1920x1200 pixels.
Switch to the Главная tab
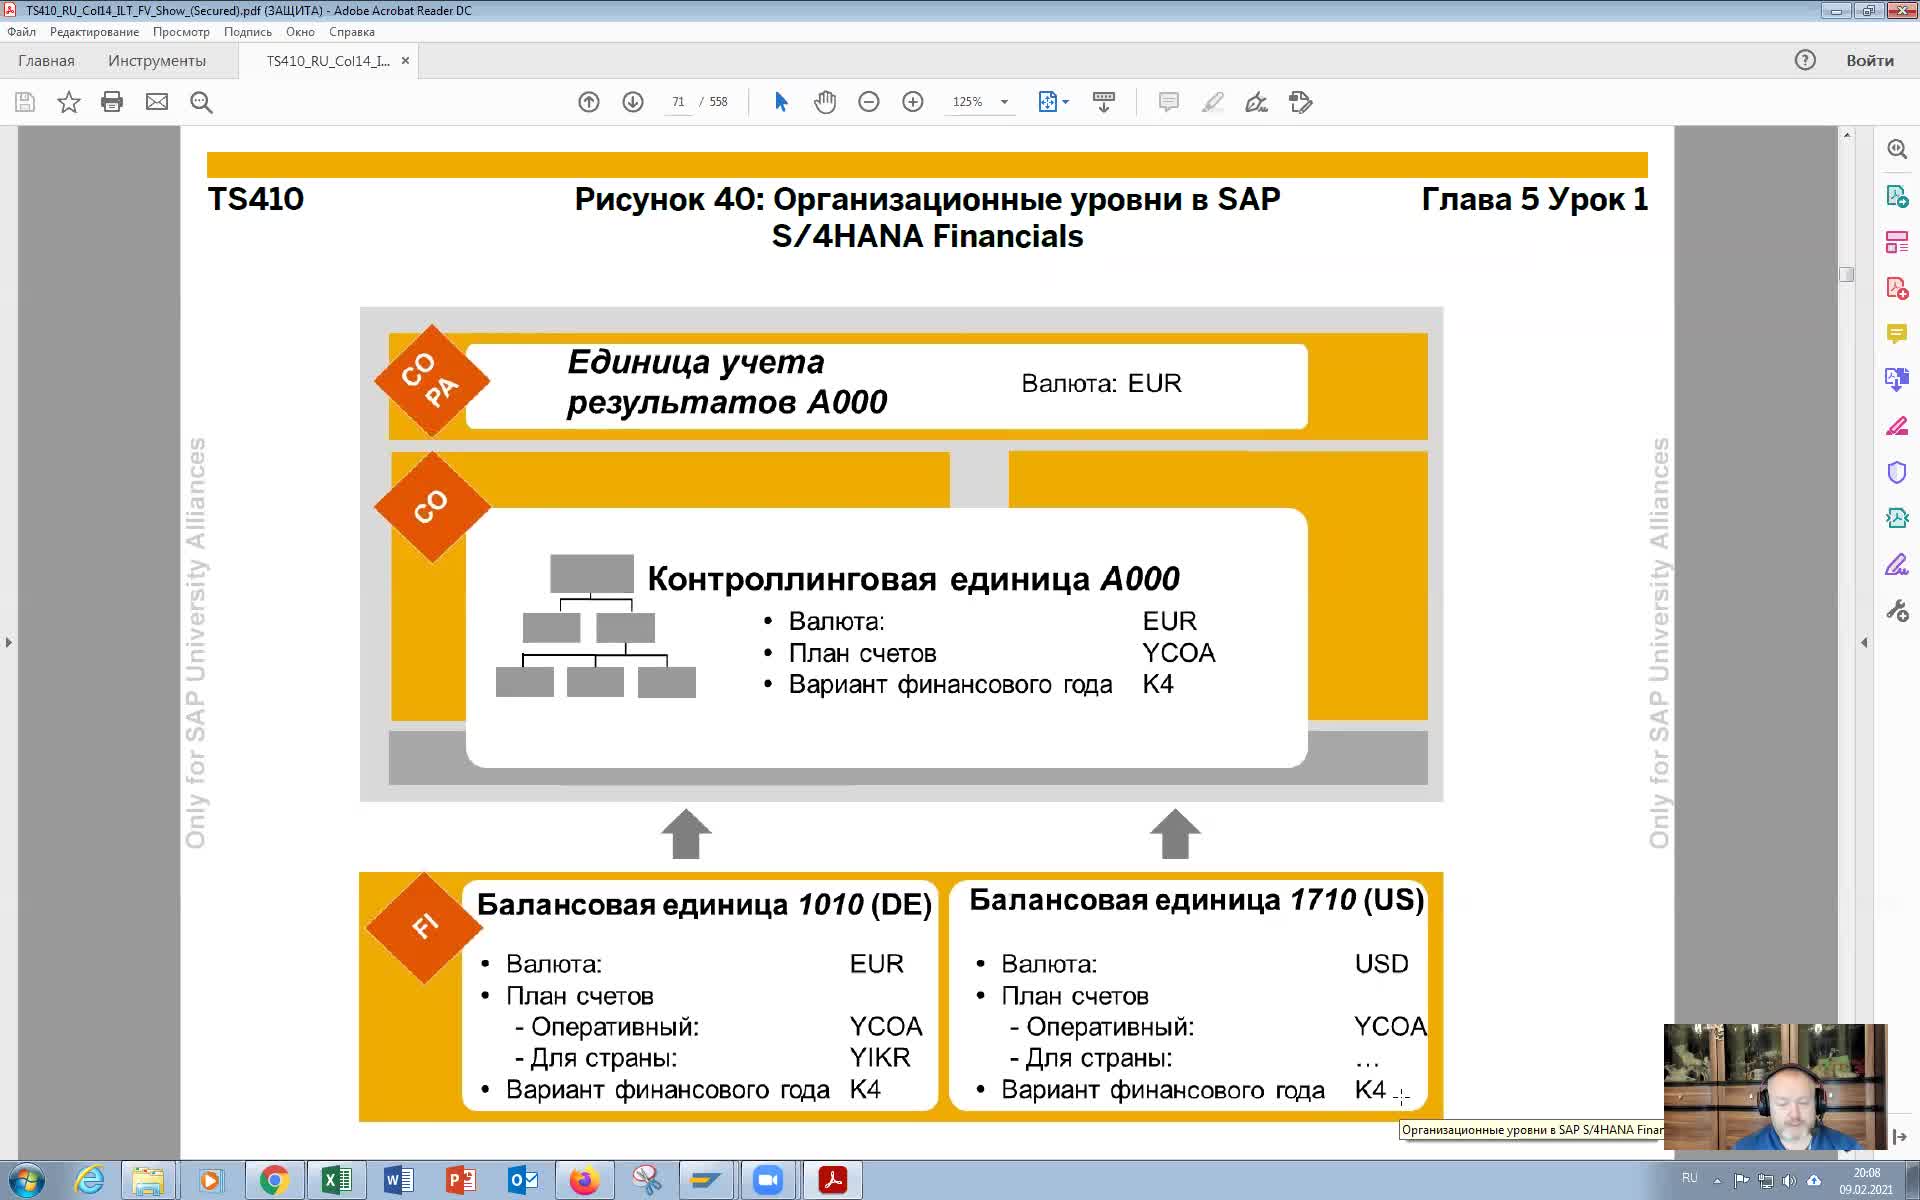pos(46,61)
